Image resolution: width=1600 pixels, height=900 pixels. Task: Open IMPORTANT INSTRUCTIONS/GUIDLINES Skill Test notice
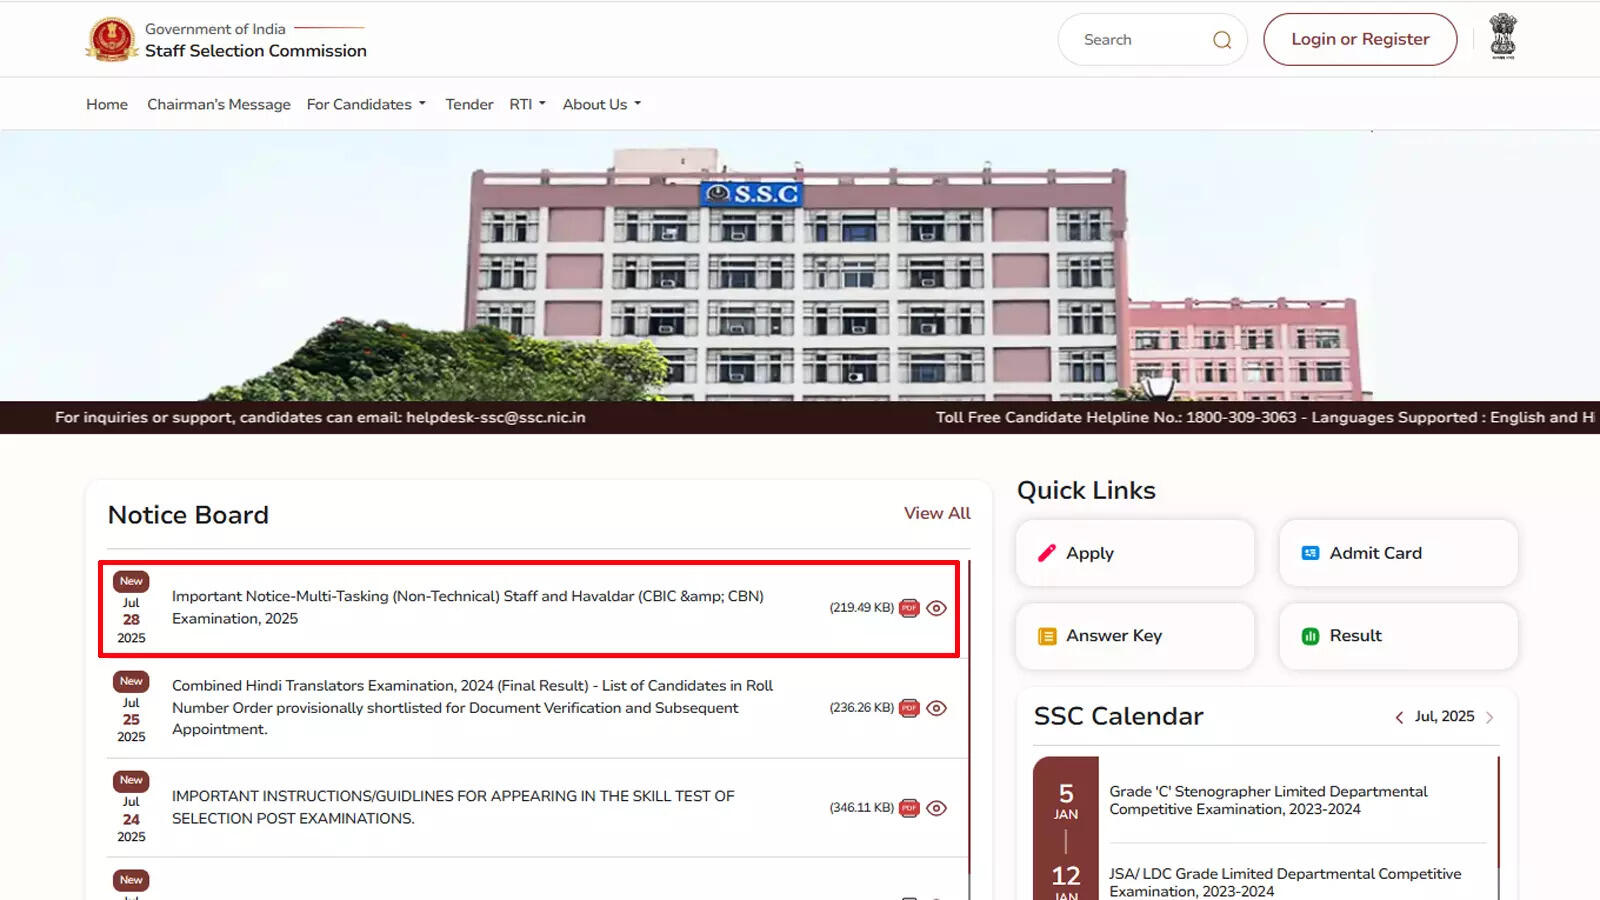(x=453, y=807)
